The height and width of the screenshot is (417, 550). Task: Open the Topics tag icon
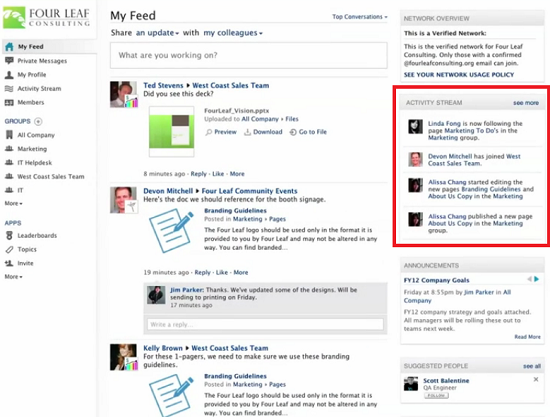point(9,249)
